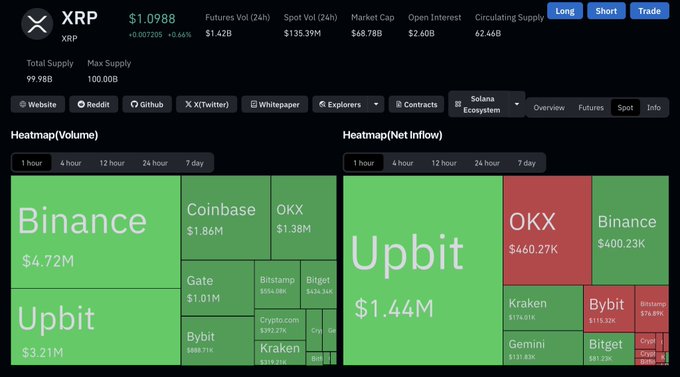Click the Open Interest $2.60B value
Screen dimensions: 680x377
421,33
